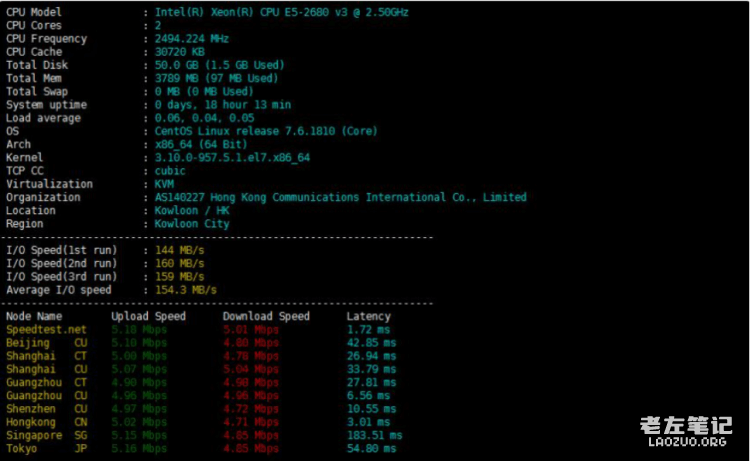Click the Latency column header
The width and height of the screenshot is (750, 461).
[x=368, y=316]
